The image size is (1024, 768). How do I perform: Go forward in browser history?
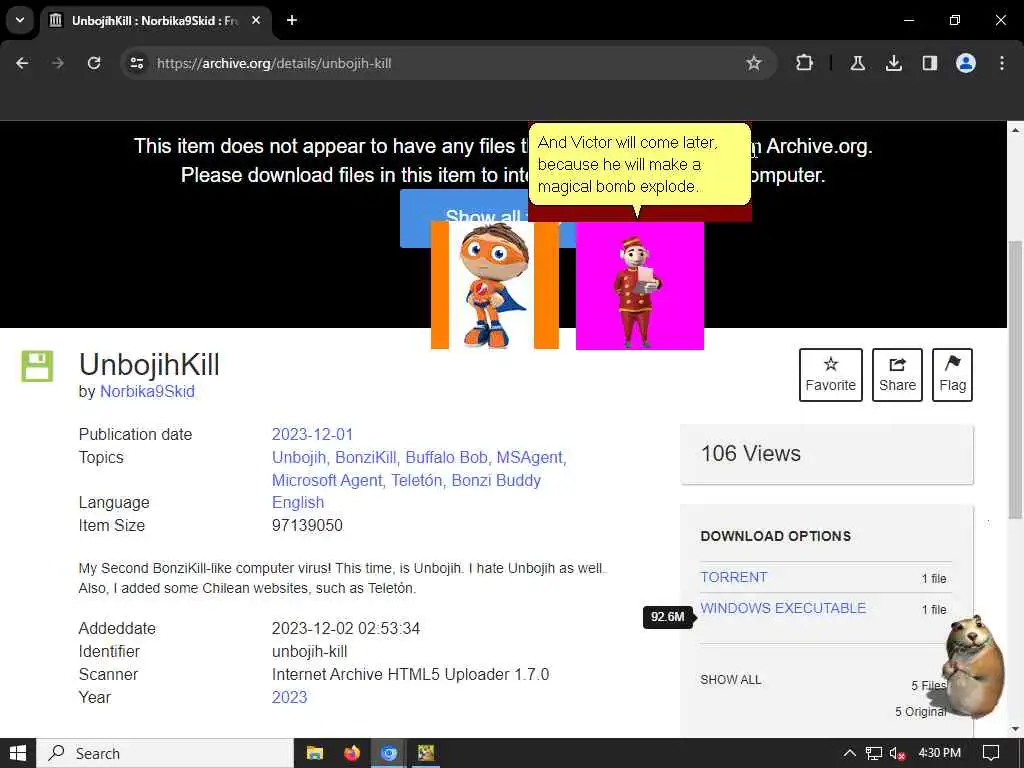[58, 63]
